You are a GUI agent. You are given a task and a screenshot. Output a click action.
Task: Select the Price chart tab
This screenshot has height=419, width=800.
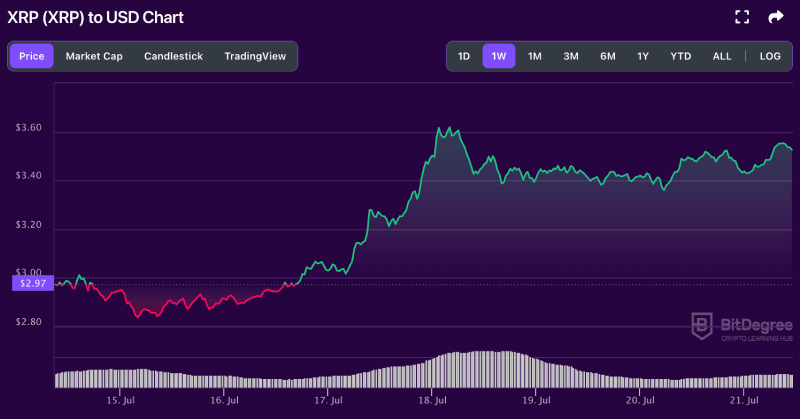32,56
